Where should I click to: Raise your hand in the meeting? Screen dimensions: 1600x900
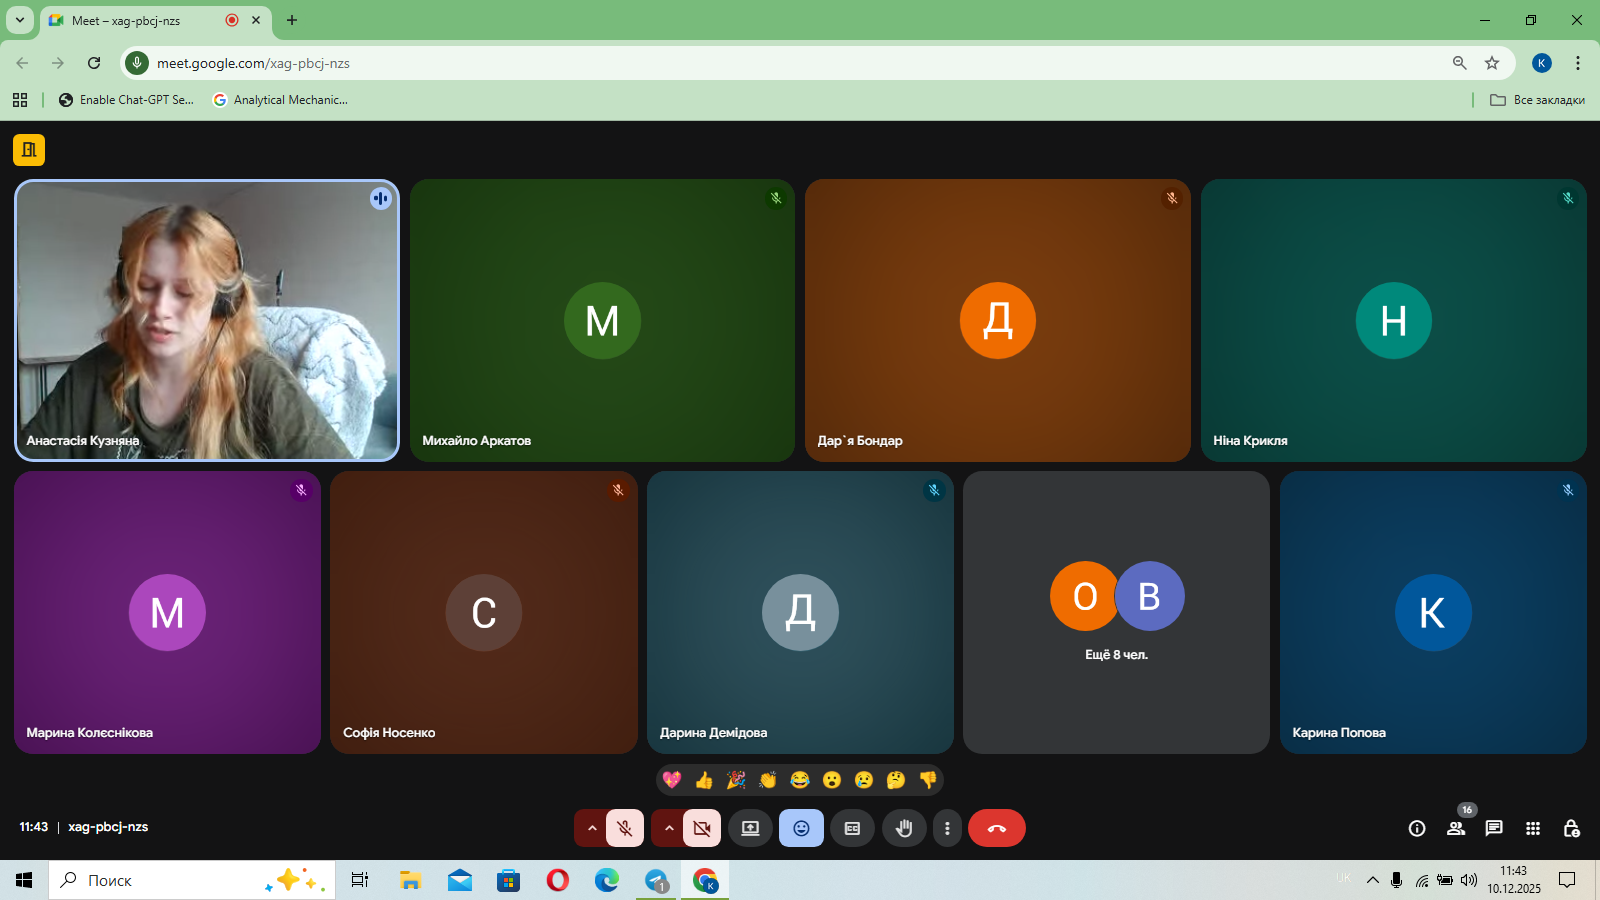pyautogui.click(x=904, y=828)
